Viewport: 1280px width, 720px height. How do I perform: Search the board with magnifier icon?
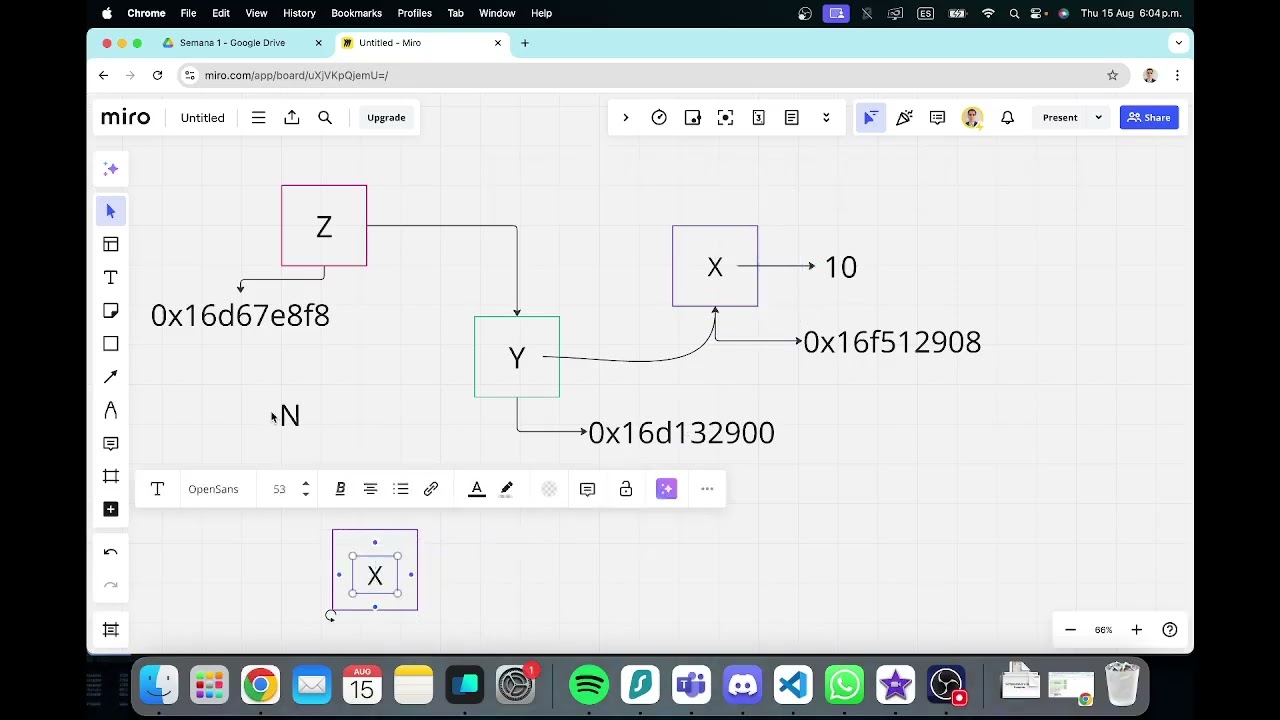click(325, 118)
